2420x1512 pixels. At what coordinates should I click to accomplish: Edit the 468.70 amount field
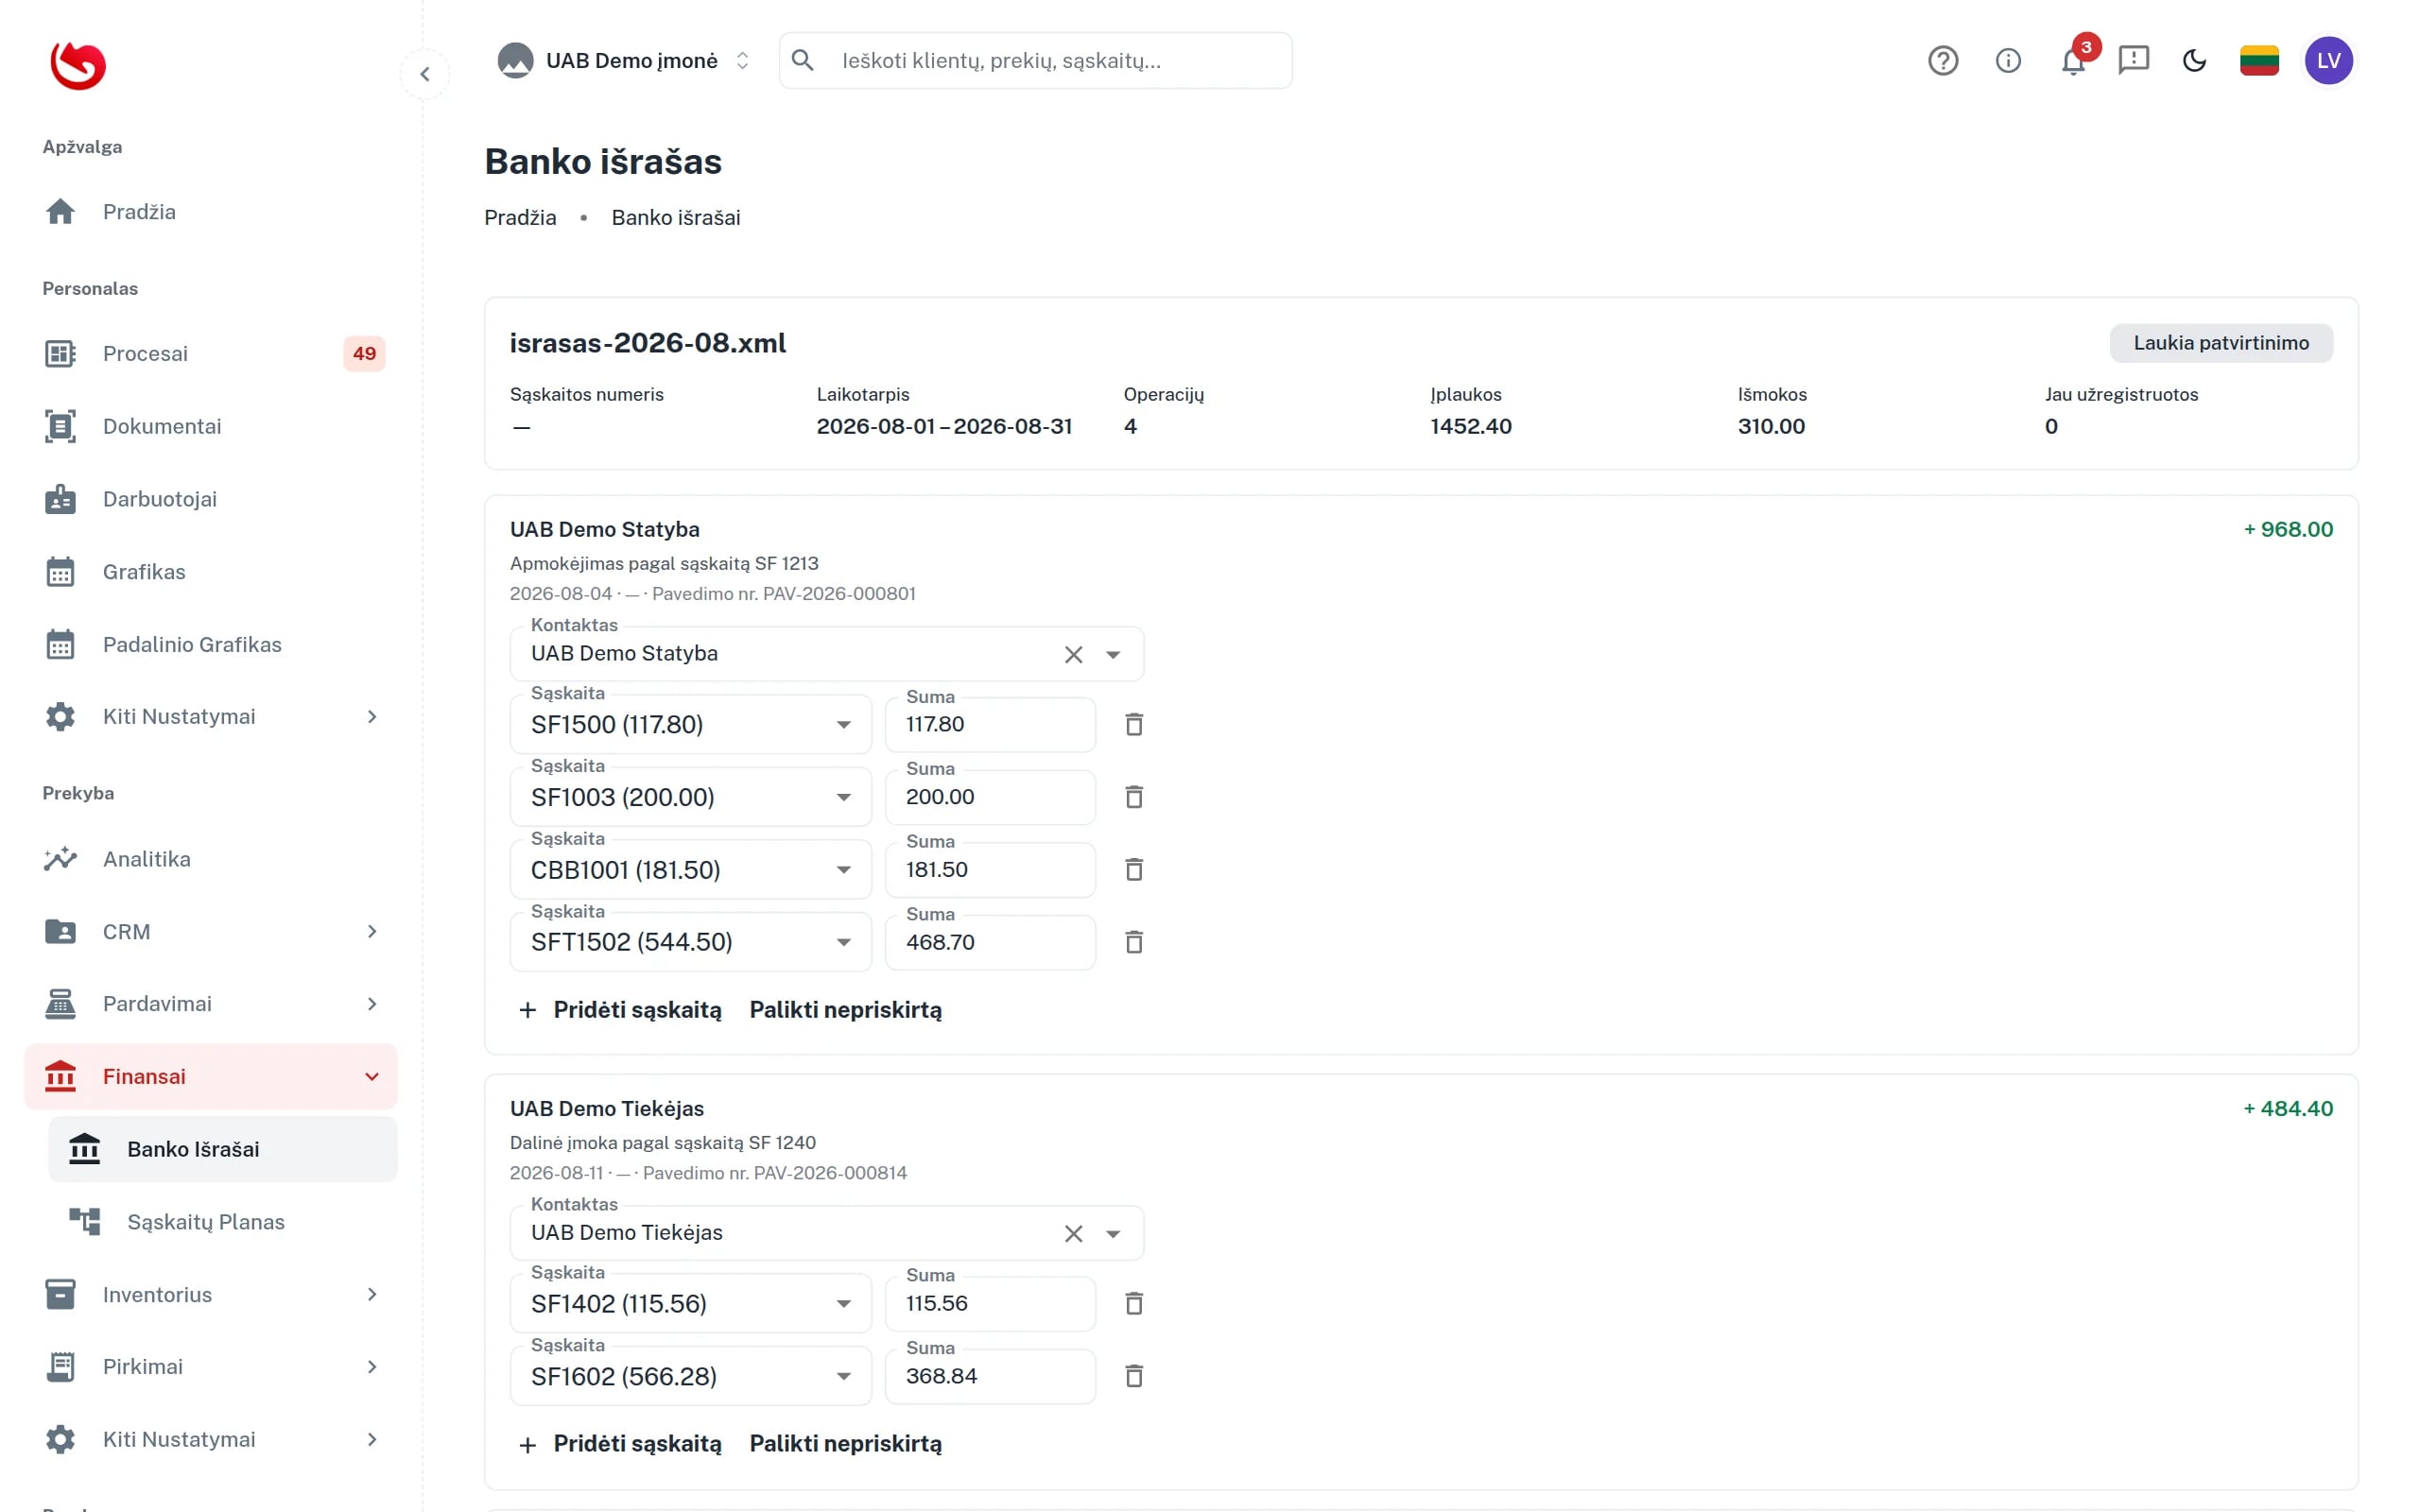click(990, 942)
